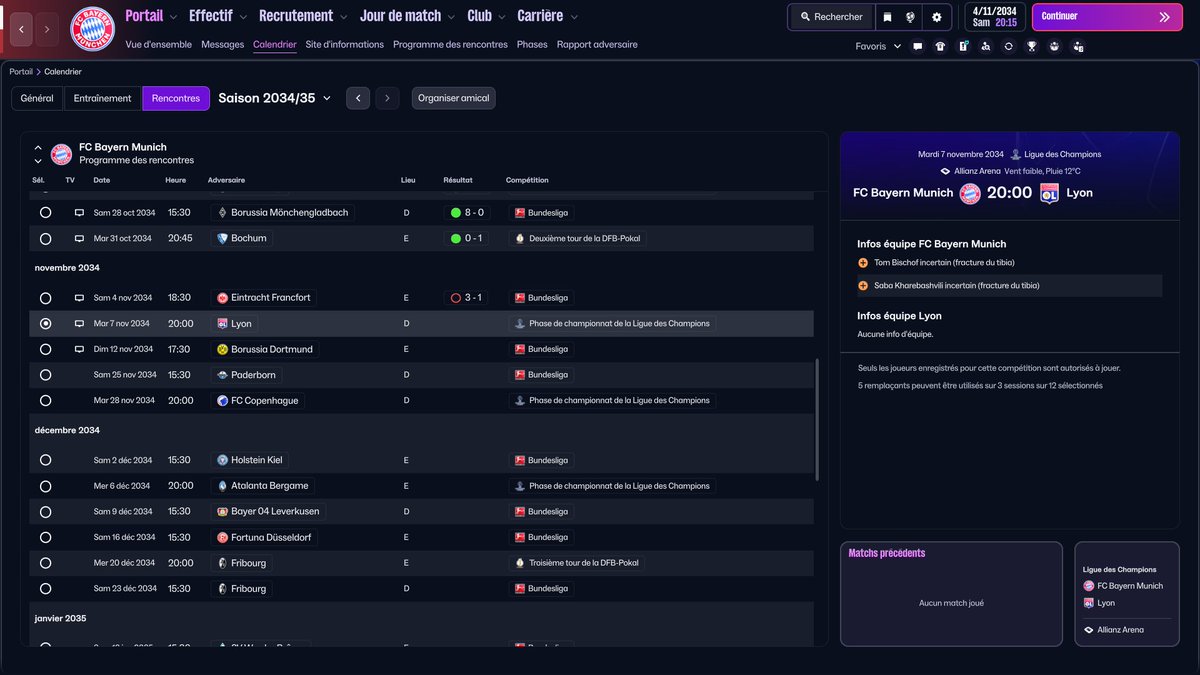
Task: Open the Rapport adversaire tab
Action: pyautogui.click(x=597, y=45)
